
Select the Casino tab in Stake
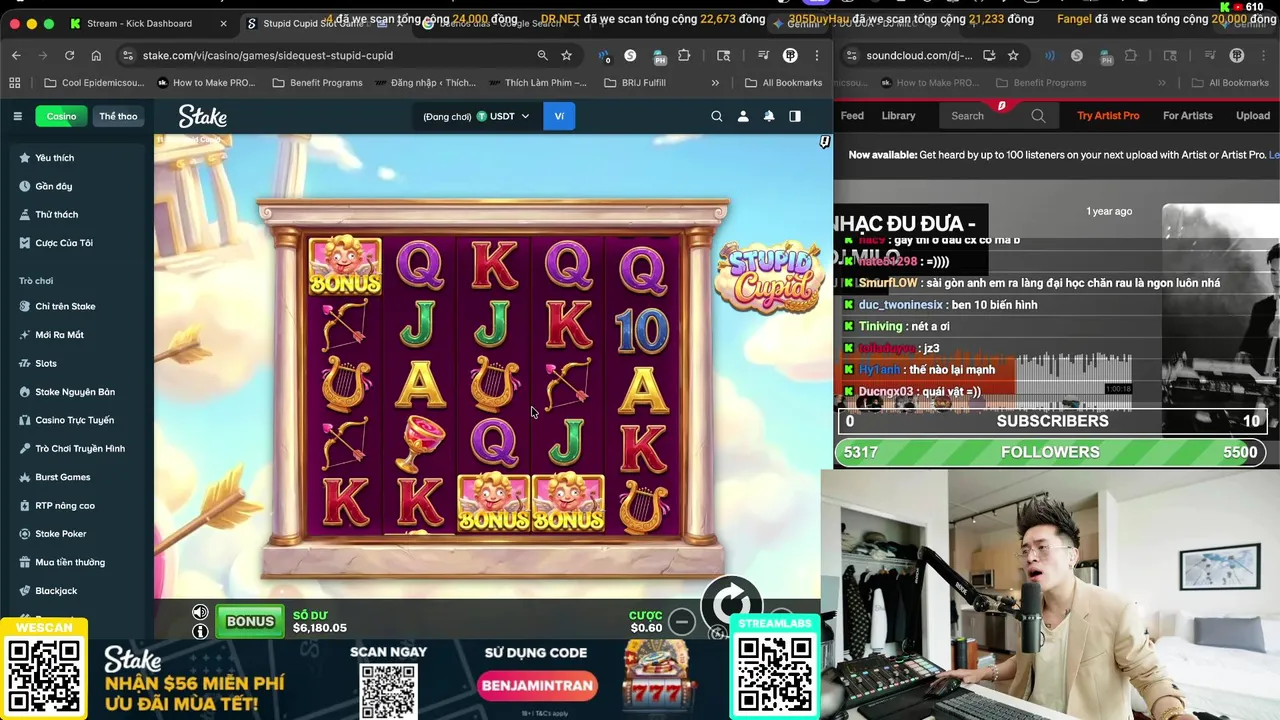(x=61, y=116)
